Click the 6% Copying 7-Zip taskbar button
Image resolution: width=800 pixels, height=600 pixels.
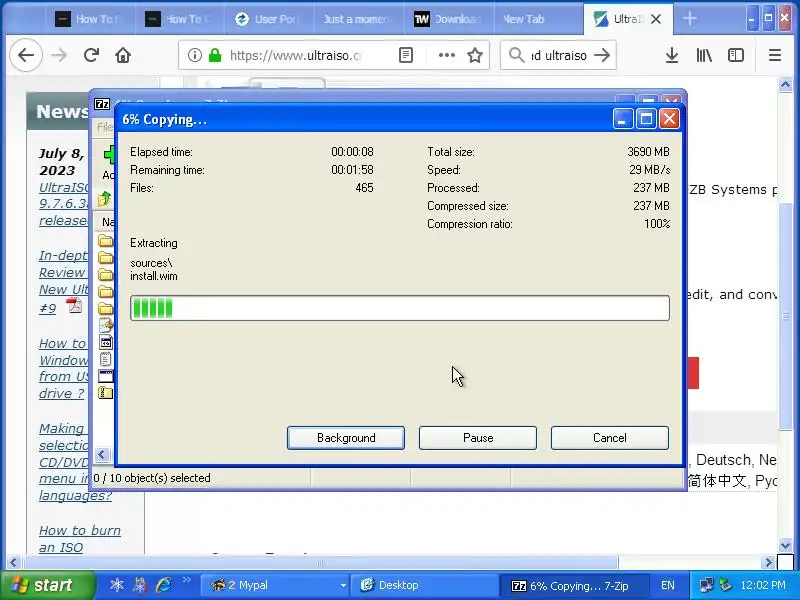(573, 585)
